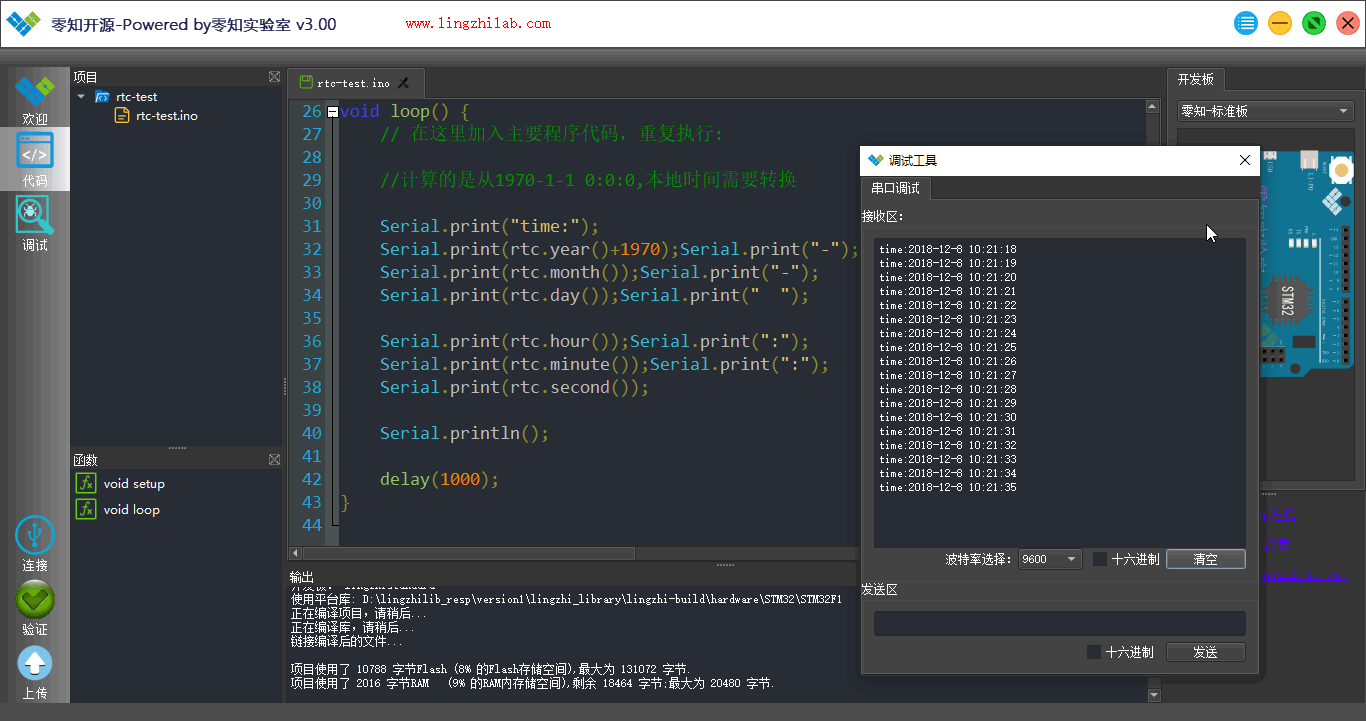Viewport: 1366px width, 721px height.
Task: Enable 十六进制 checkbox in receive area
Action: (x=1099, y=559)
